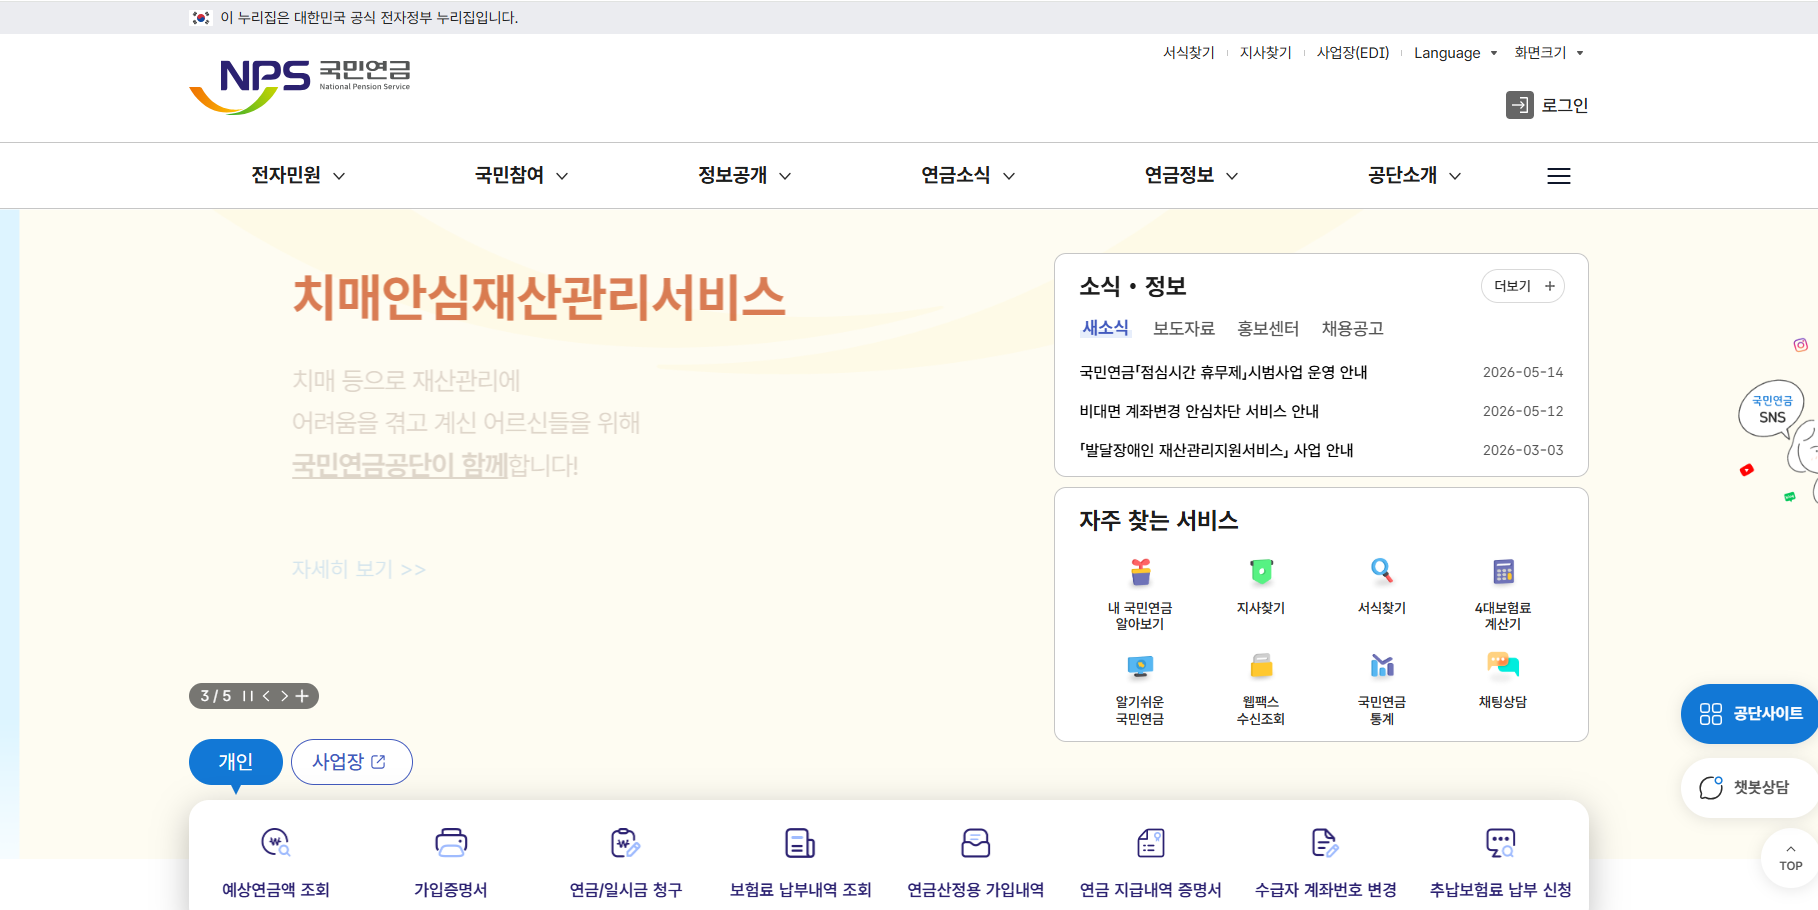Click 연금산정용 가입내역 inbox icon
The width and height of the screenshot is (1818, 910).
pyautogui.click(x=975, y=843)
